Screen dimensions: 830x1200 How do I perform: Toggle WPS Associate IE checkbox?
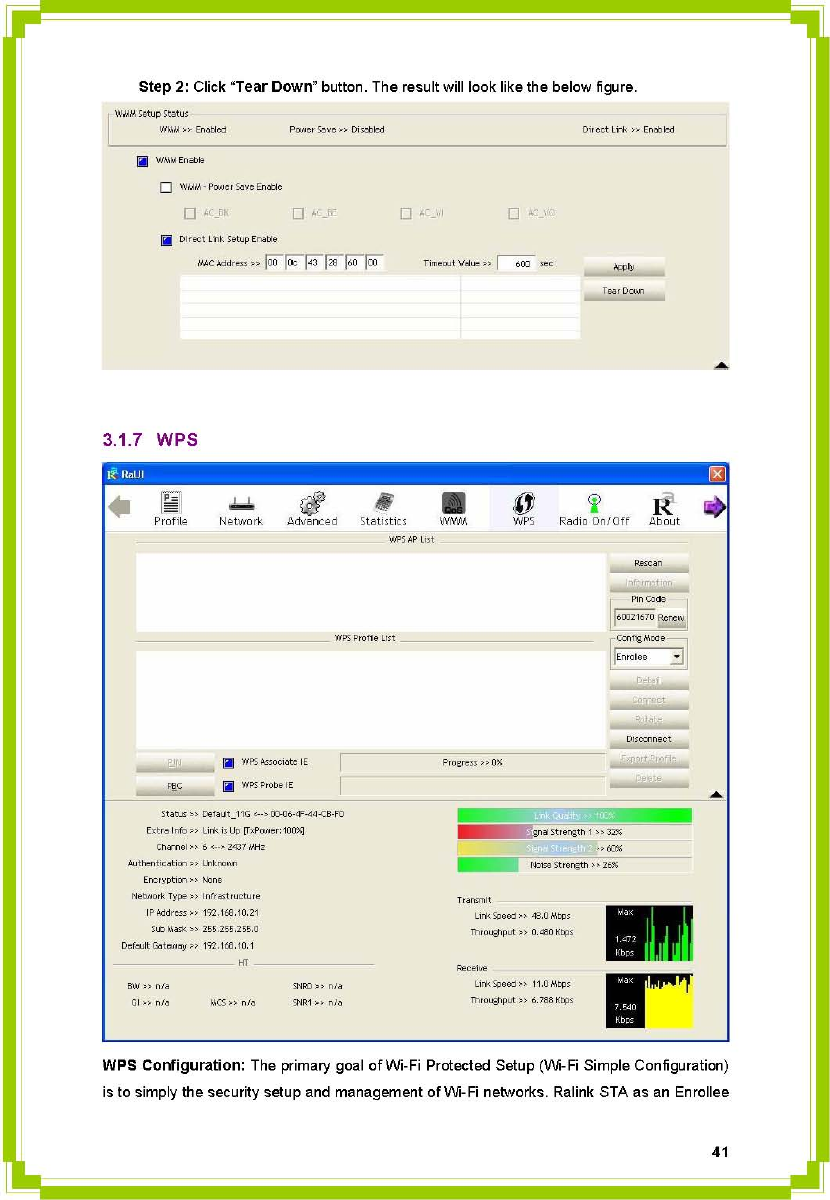[x=229, y=762]
